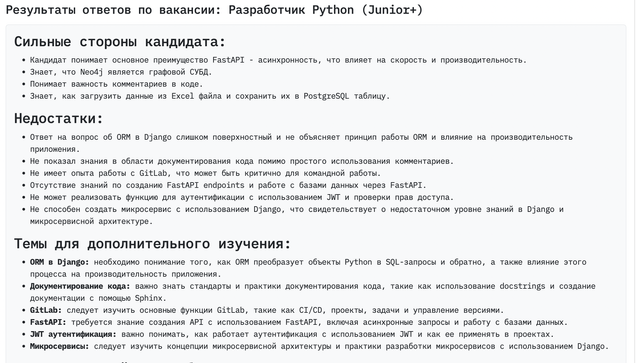Click the bullet about FastAPI endpoints knowledge
Screen dimensions: 636x363
[x=228, y=185]
